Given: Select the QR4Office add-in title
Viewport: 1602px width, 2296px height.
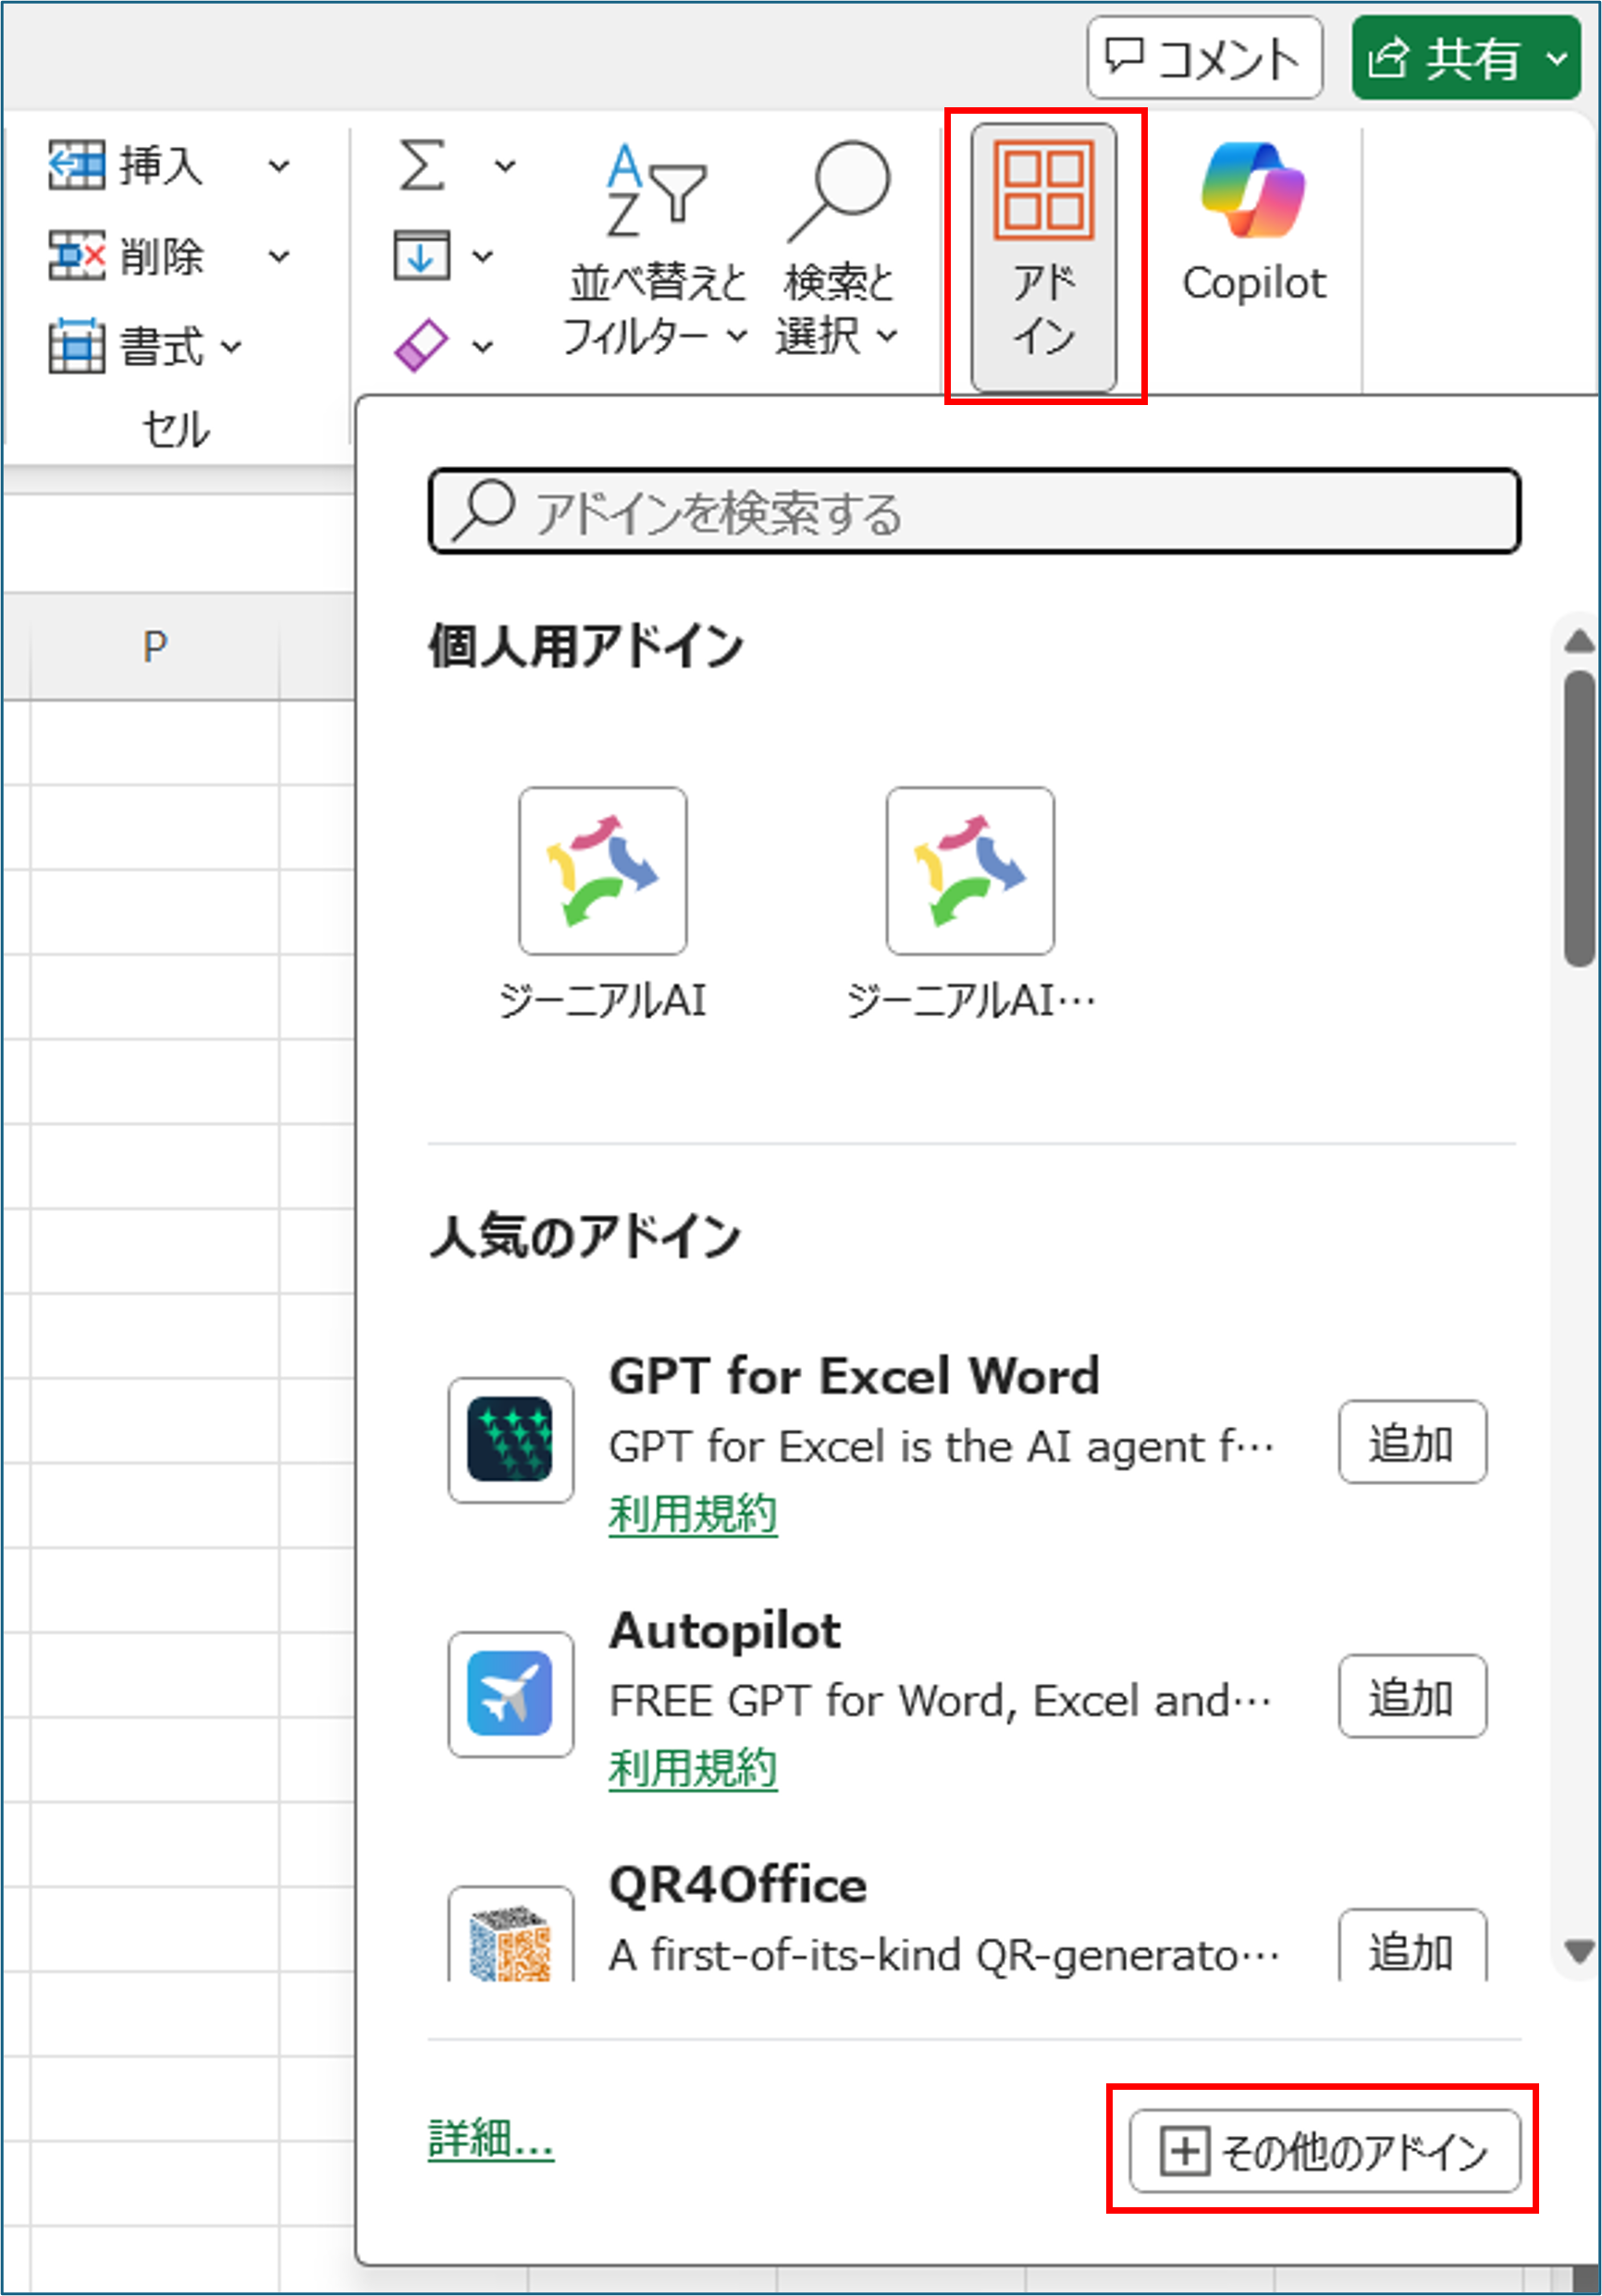Looking at the screenshot, I should point(738,1885).
